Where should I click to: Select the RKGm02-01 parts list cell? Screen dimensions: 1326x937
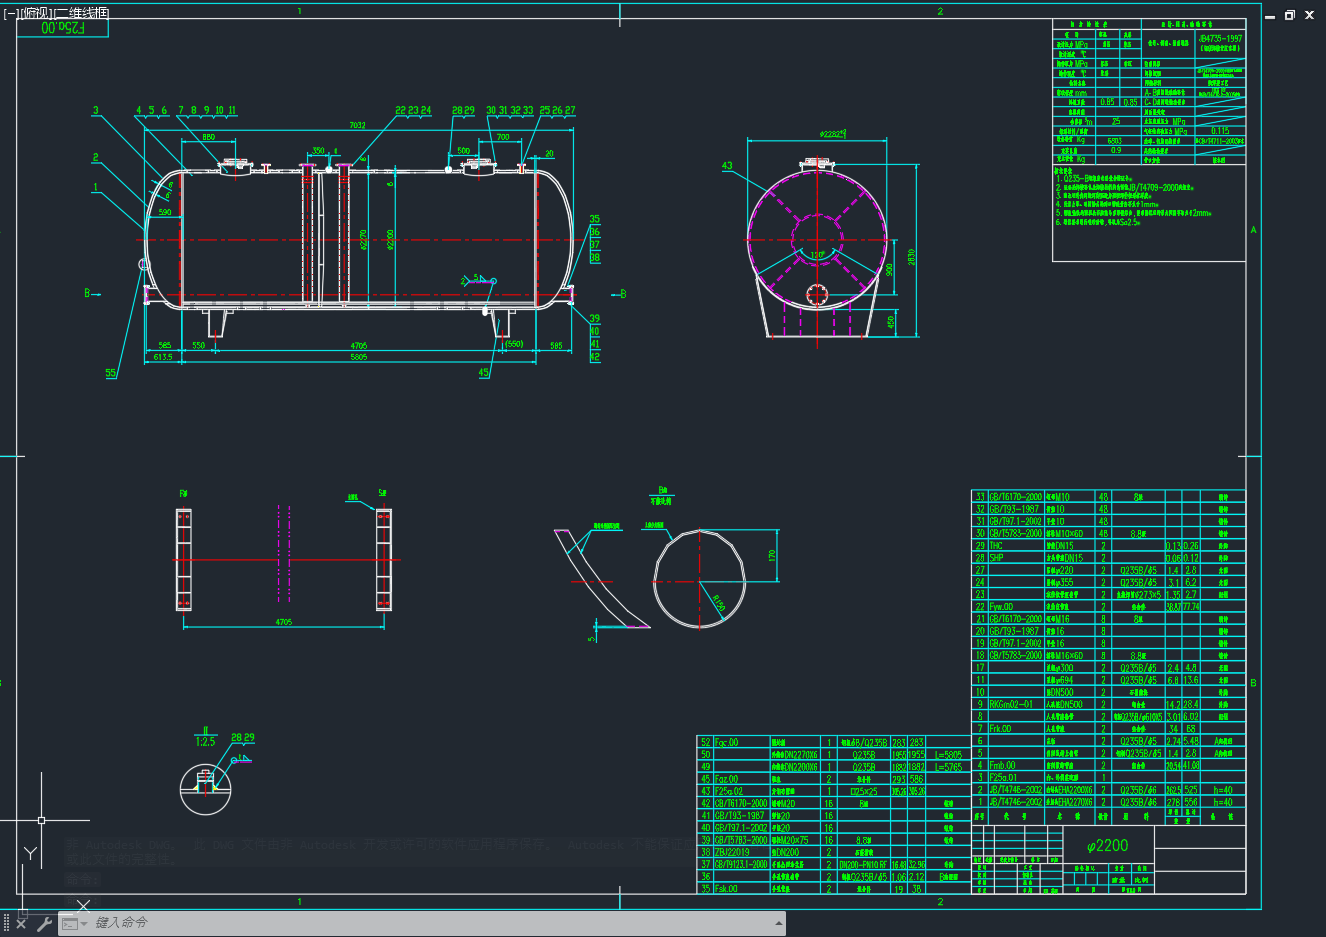[1010, 704]
